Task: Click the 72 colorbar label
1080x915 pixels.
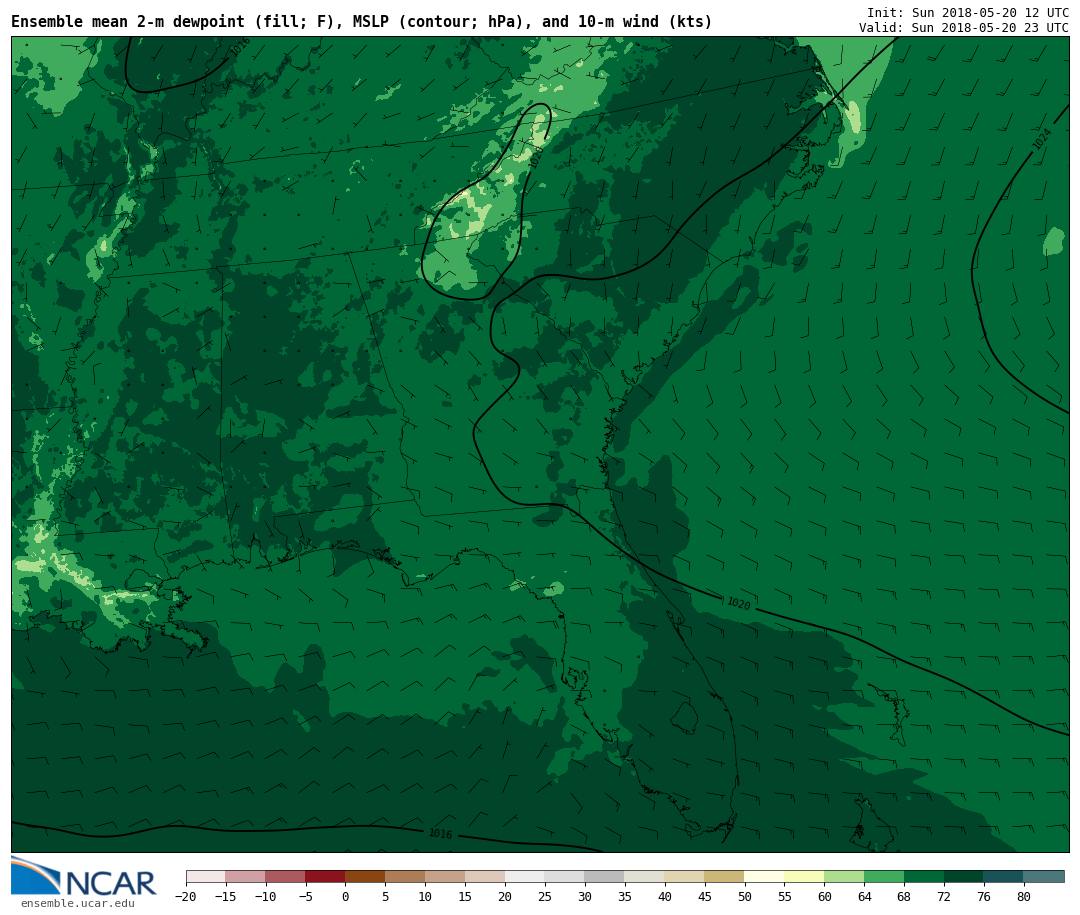Action: tap(944, 896)
